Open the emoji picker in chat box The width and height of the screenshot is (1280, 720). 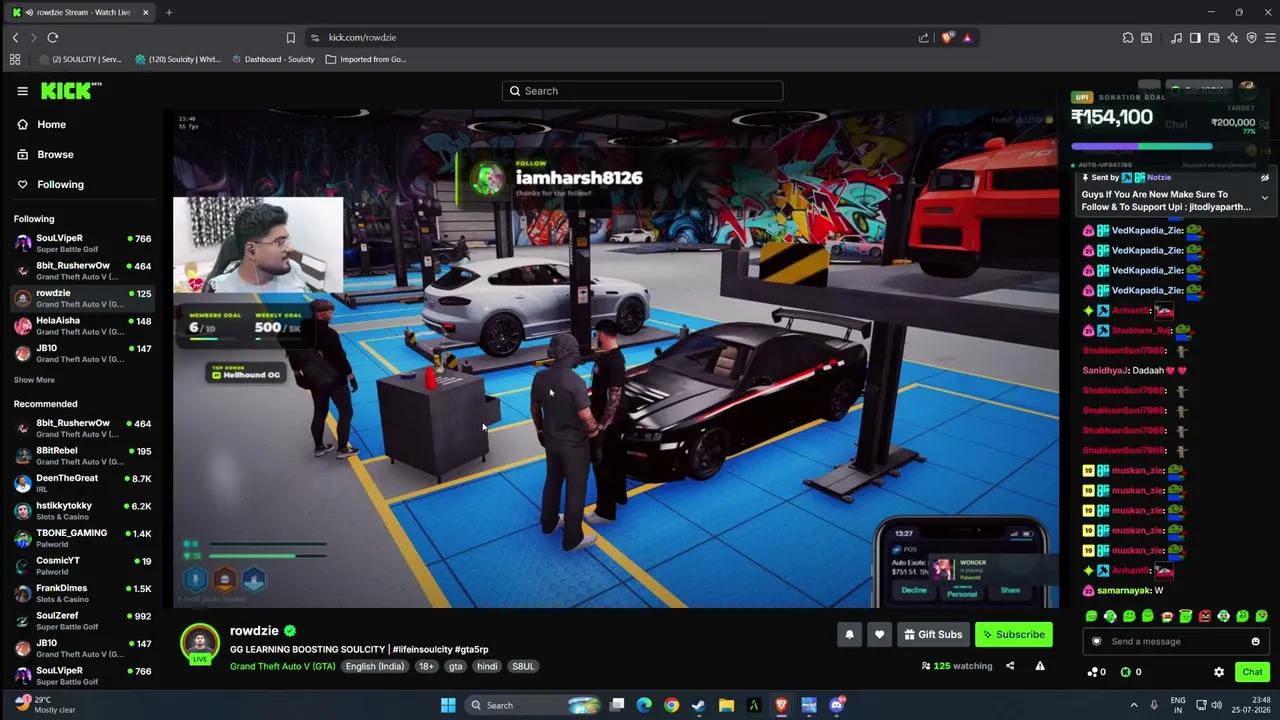pos(1255,642)
